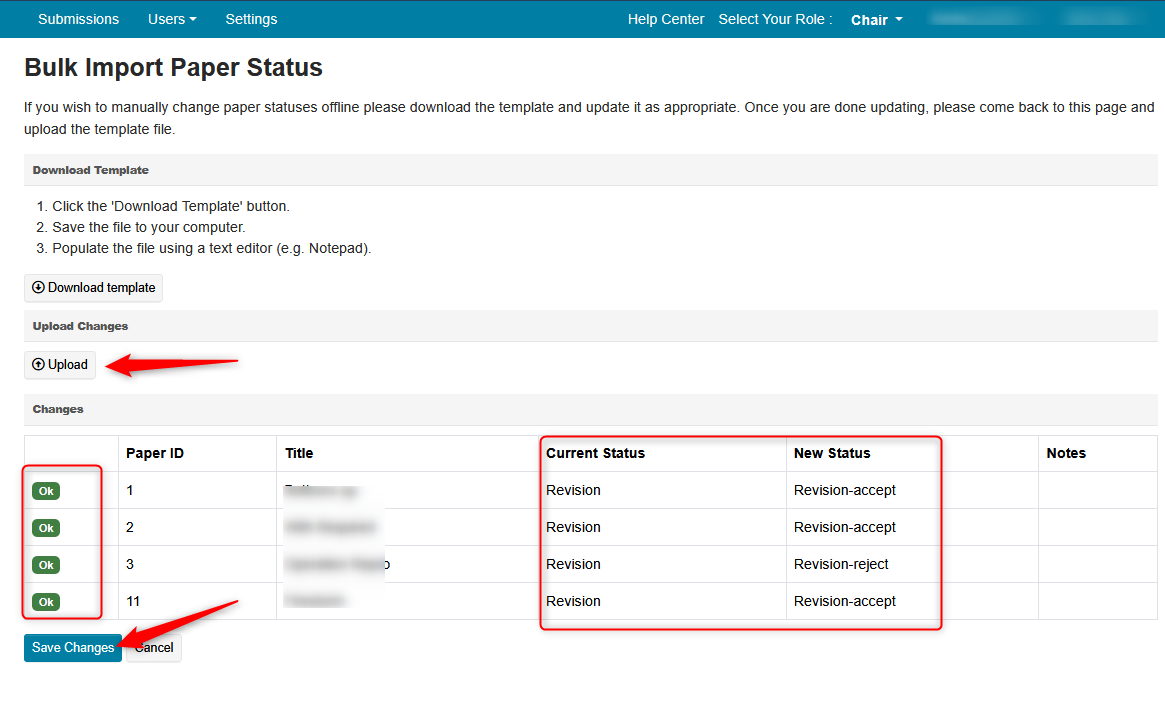The width and height of the screenshot is (1165, 715).
Task: Click the Ok badge for paper 1
Action: coord(46,491)
